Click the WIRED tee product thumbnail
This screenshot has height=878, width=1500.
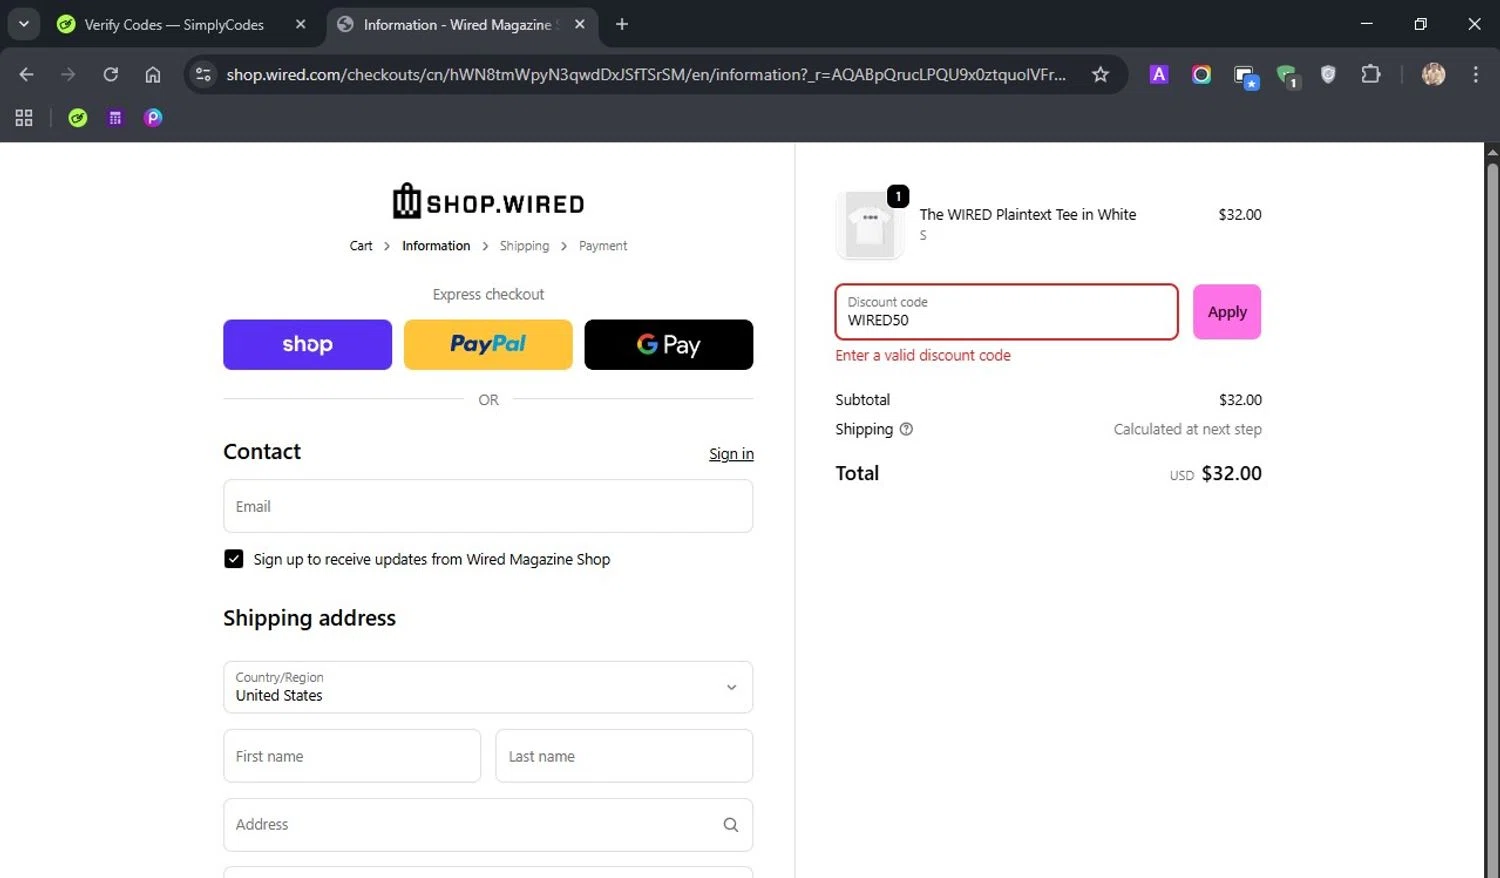coord(869,226)
